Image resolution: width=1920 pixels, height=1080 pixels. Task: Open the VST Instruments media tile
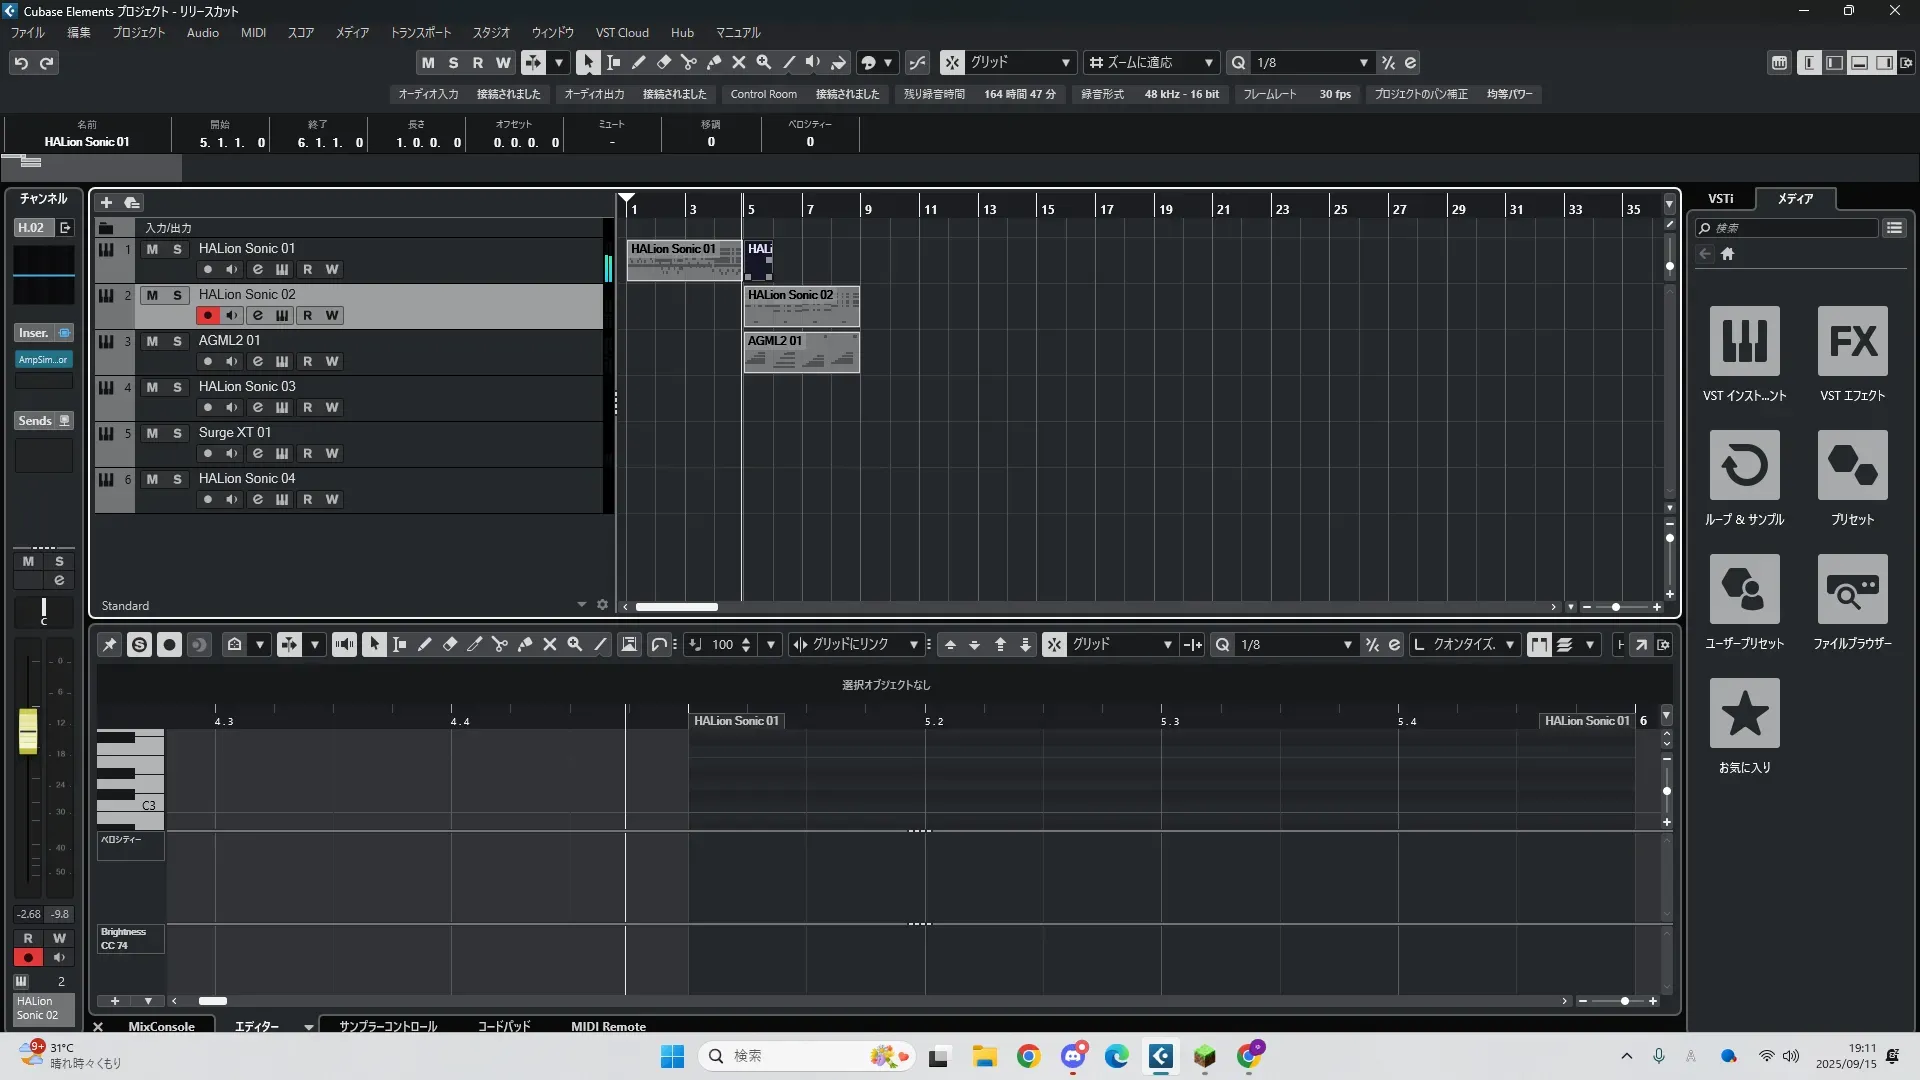point(1744,341)
